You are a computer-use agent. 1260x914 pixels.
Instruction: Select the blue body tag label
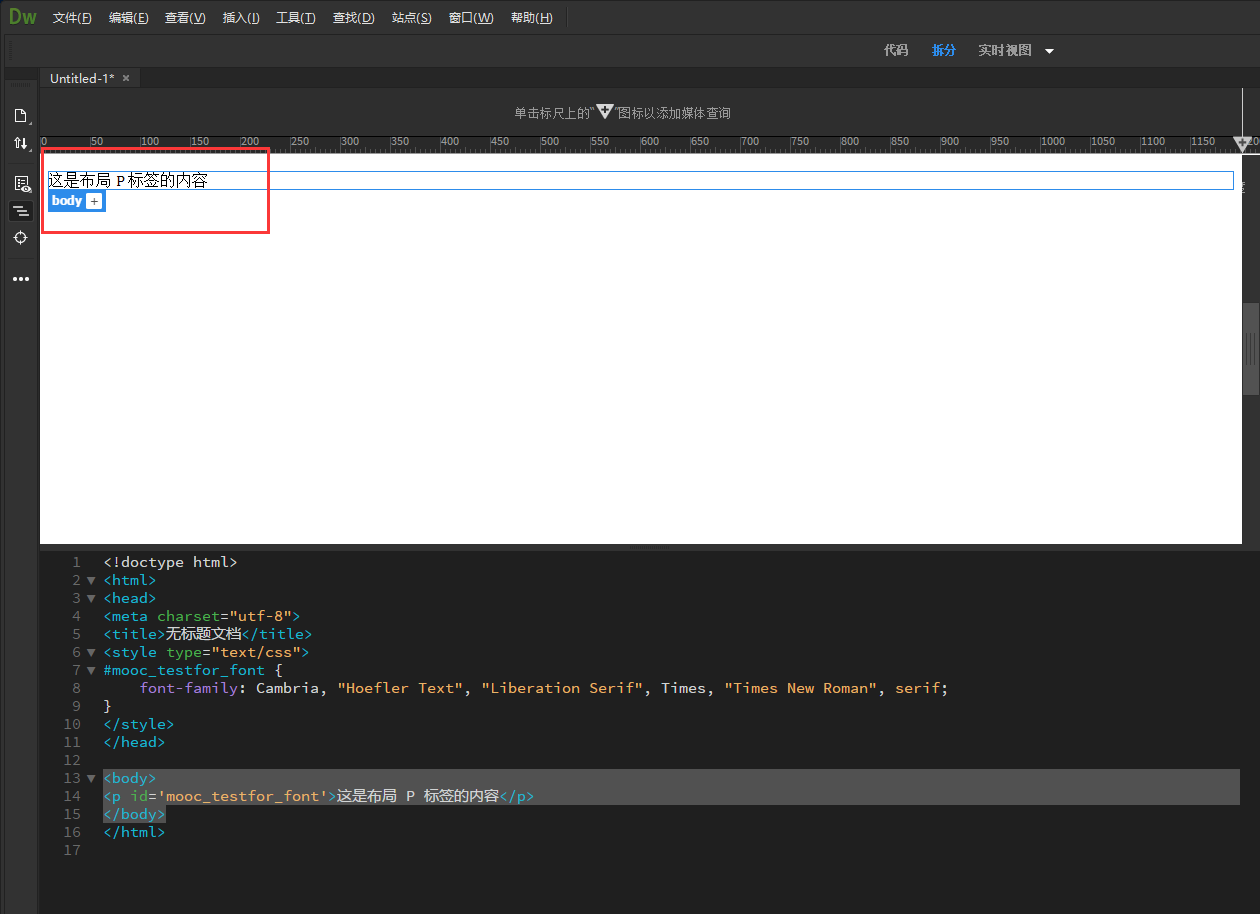tap(67, 201)
